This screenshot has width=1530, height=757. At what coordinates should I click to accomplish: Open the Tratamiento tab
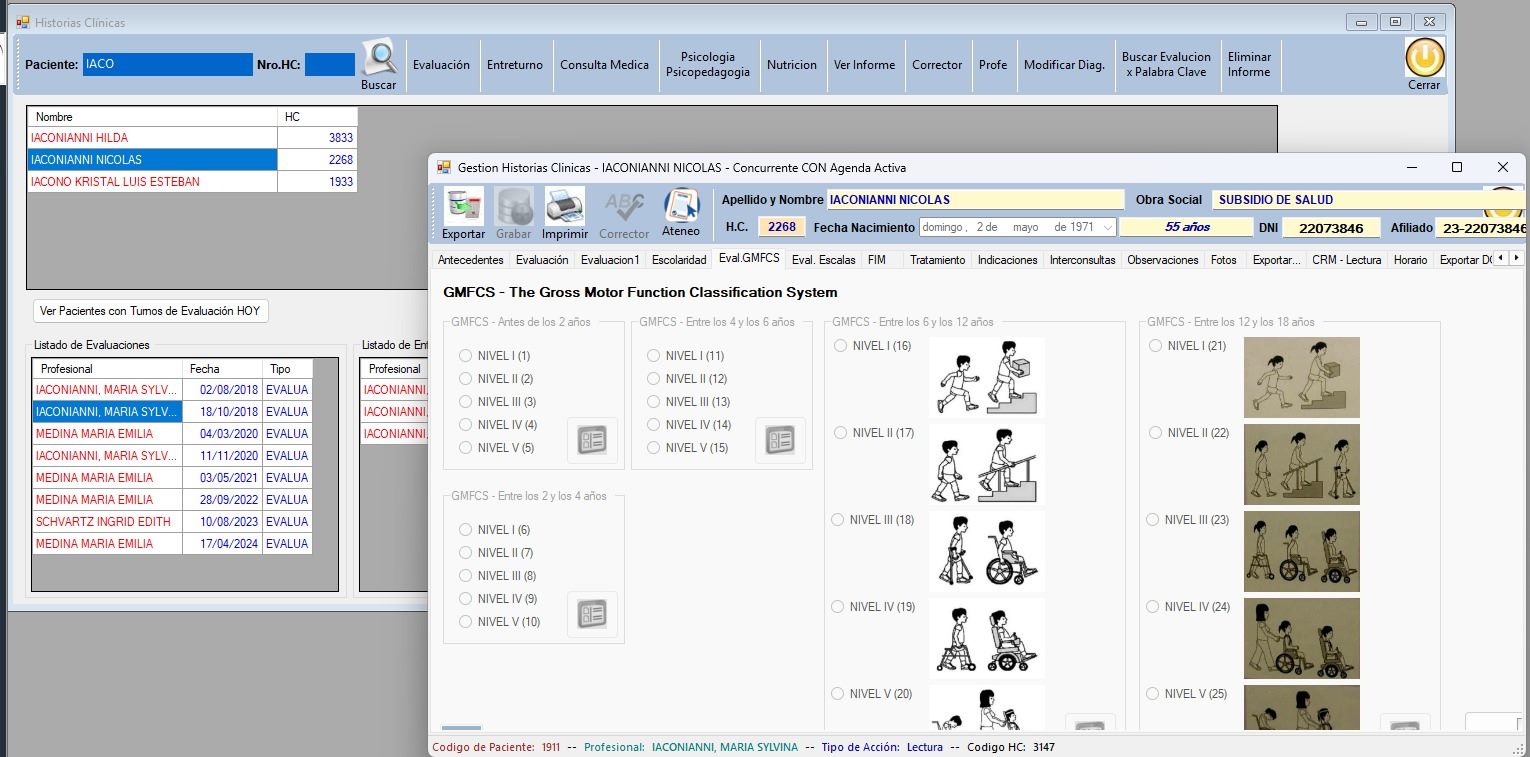(x=938, y=260)
